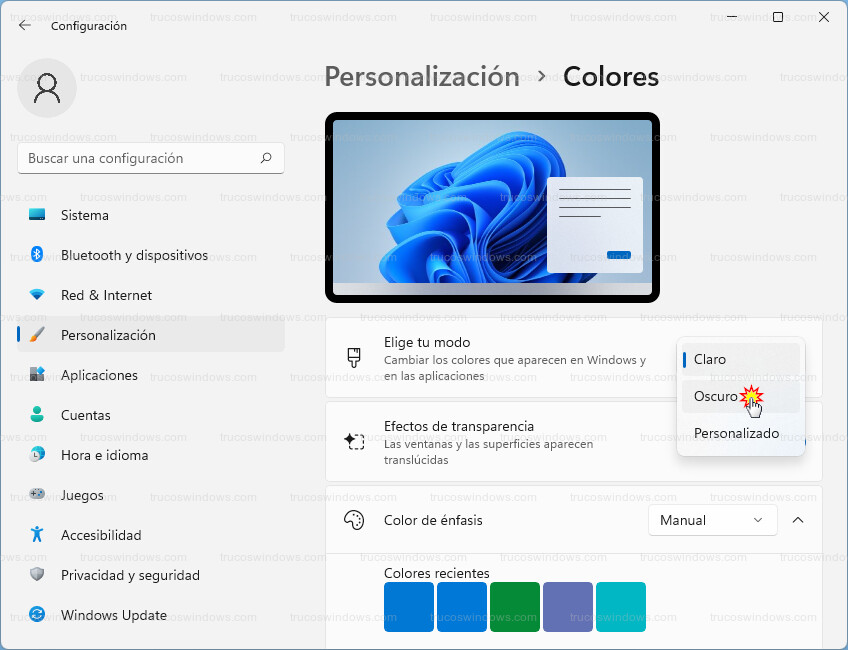Click Personalización breadcrumb link

click(x=422, y=77)
